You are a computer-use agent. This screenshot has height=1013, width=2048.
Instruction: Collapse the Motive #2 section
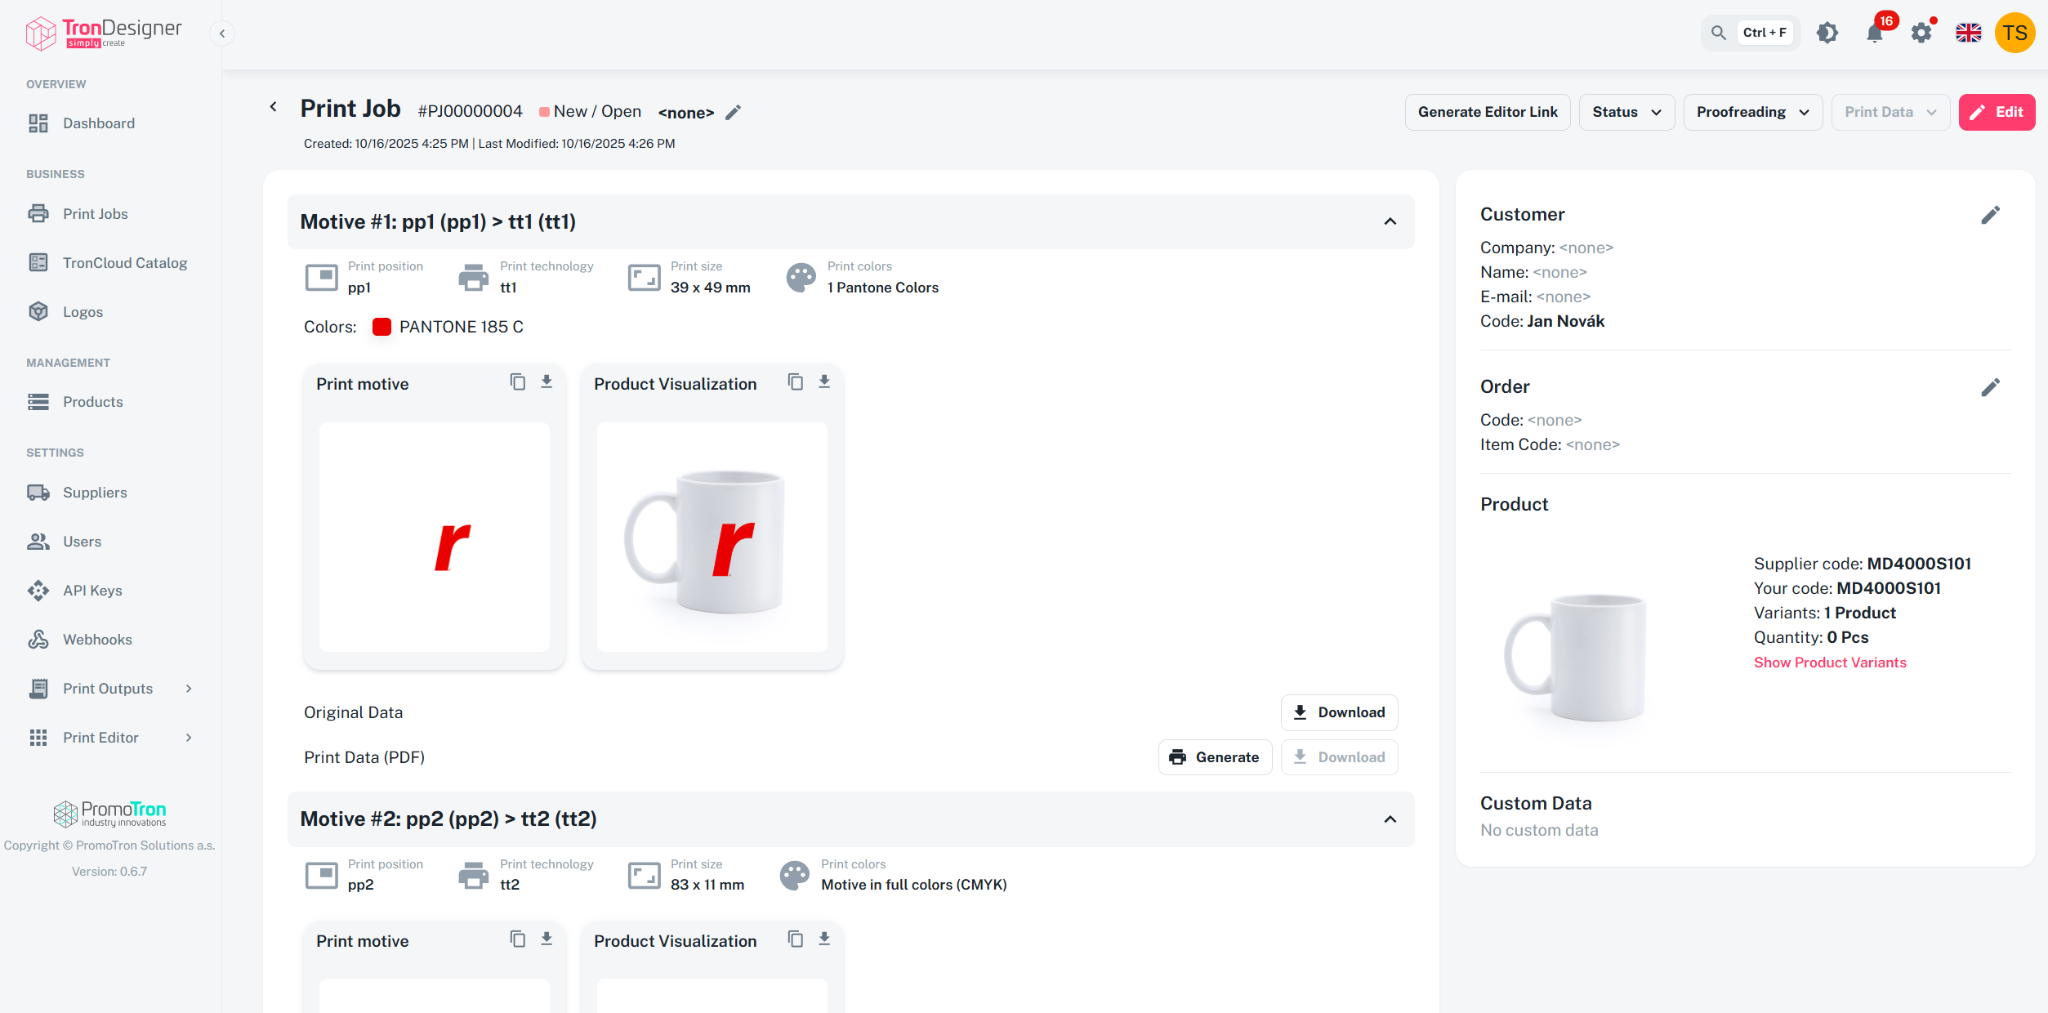point(1390,819)
